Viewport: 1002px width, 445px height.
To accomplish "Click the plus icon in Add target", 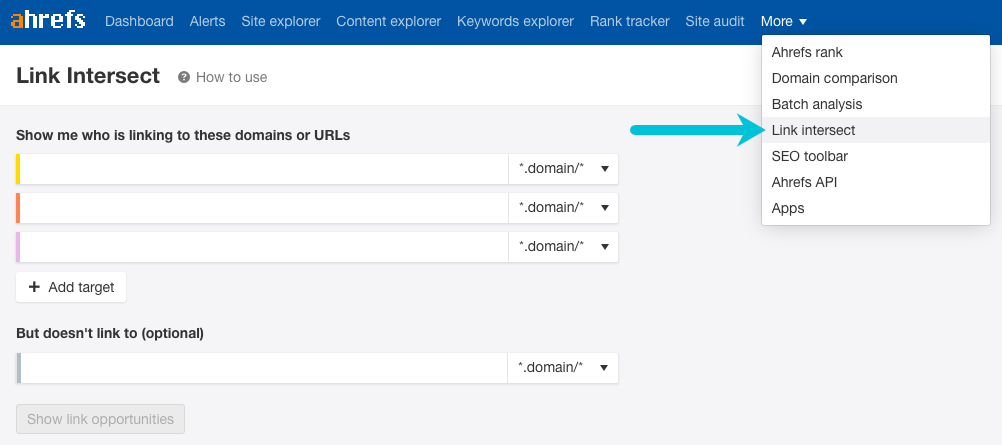I will 35,287.
